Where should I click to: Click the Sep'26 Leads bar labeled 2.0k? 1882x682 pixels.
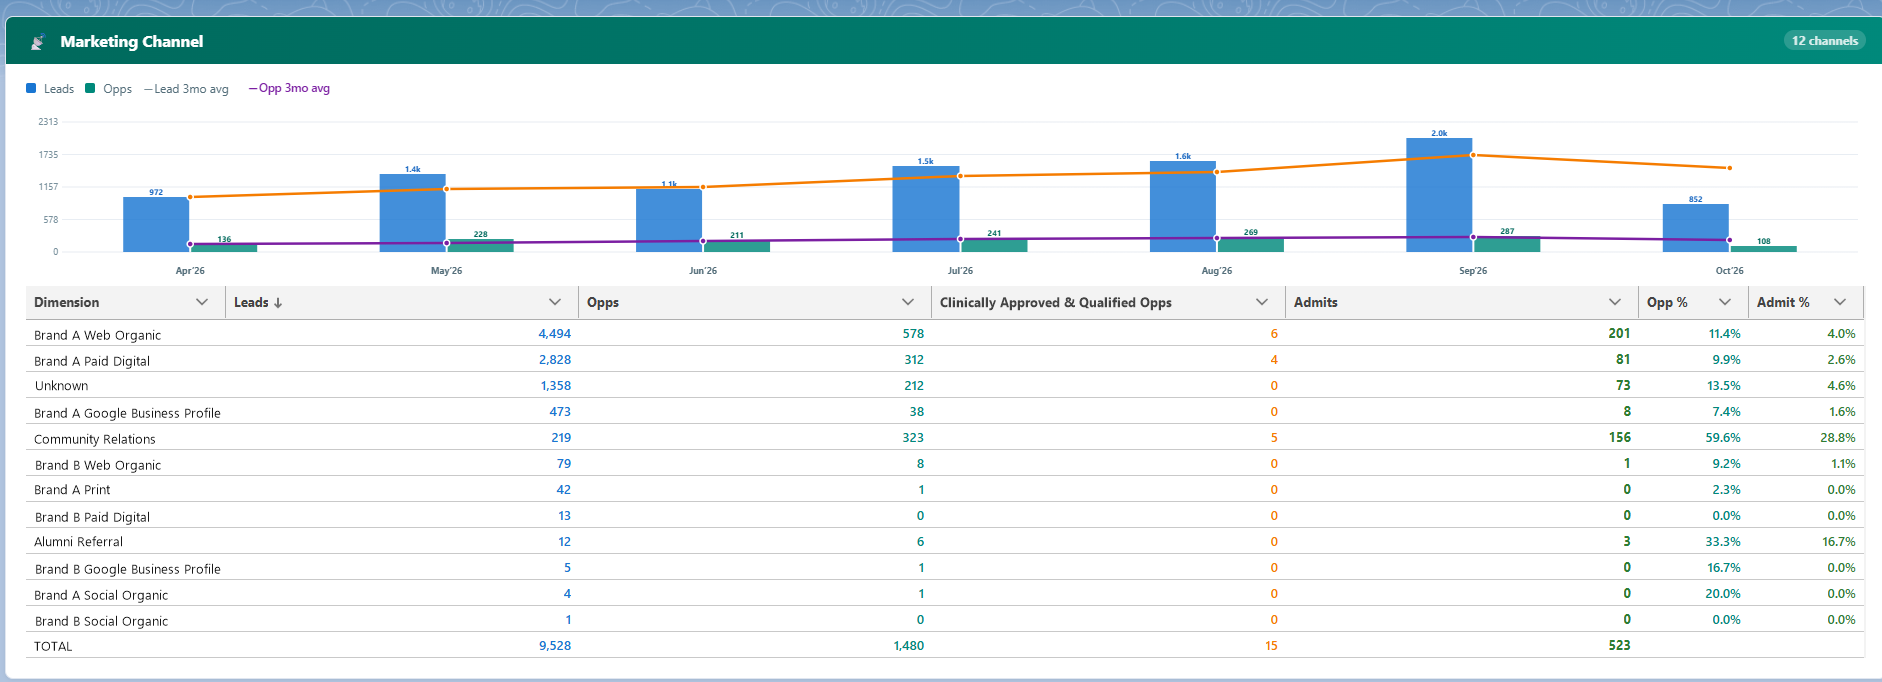pos(1439,195)
